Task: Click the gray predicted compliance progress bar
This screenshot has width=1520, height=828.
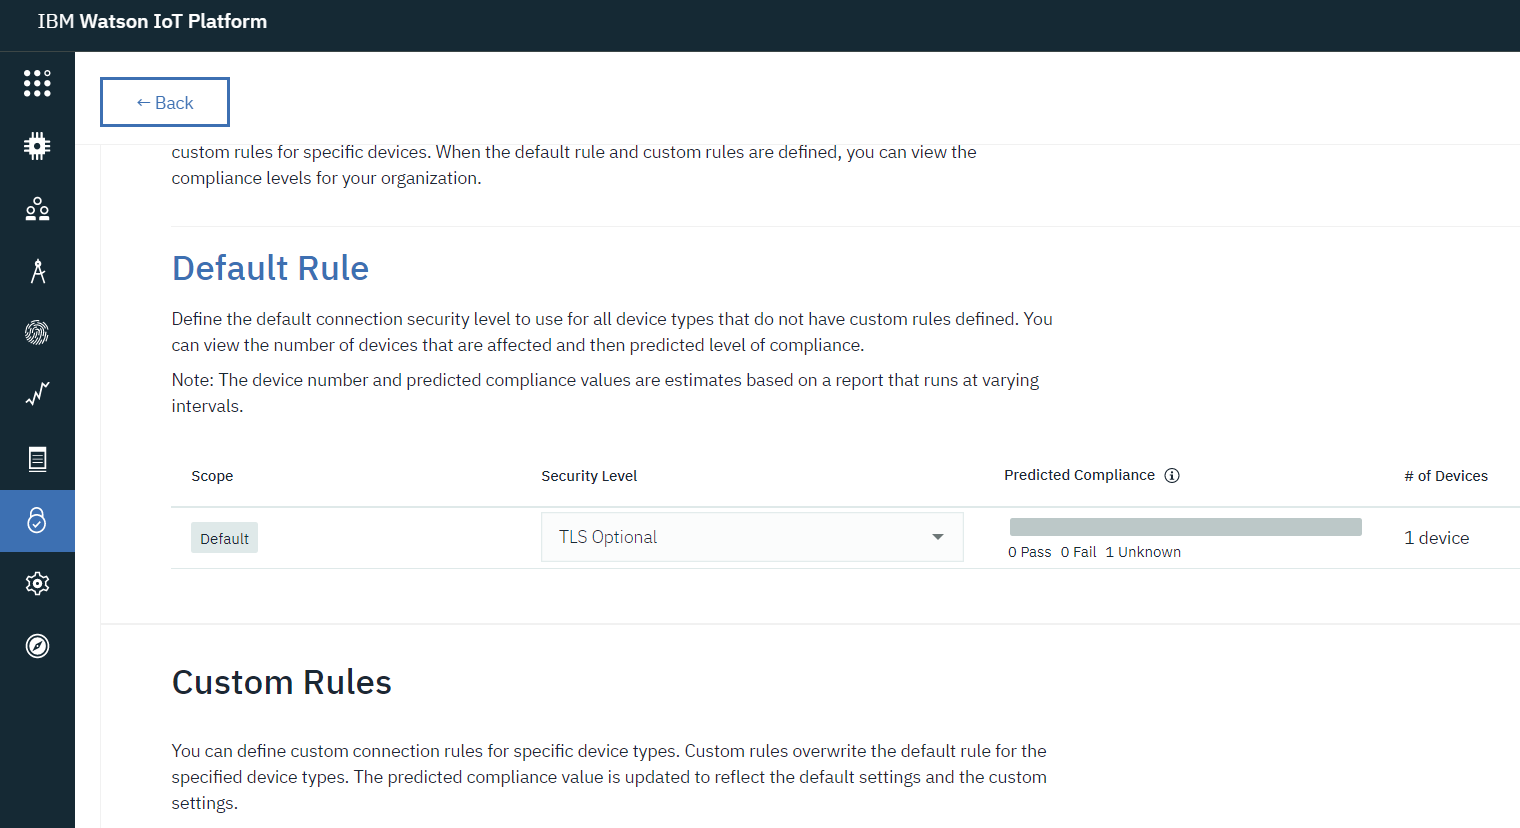Action: tap(1185, 527)
